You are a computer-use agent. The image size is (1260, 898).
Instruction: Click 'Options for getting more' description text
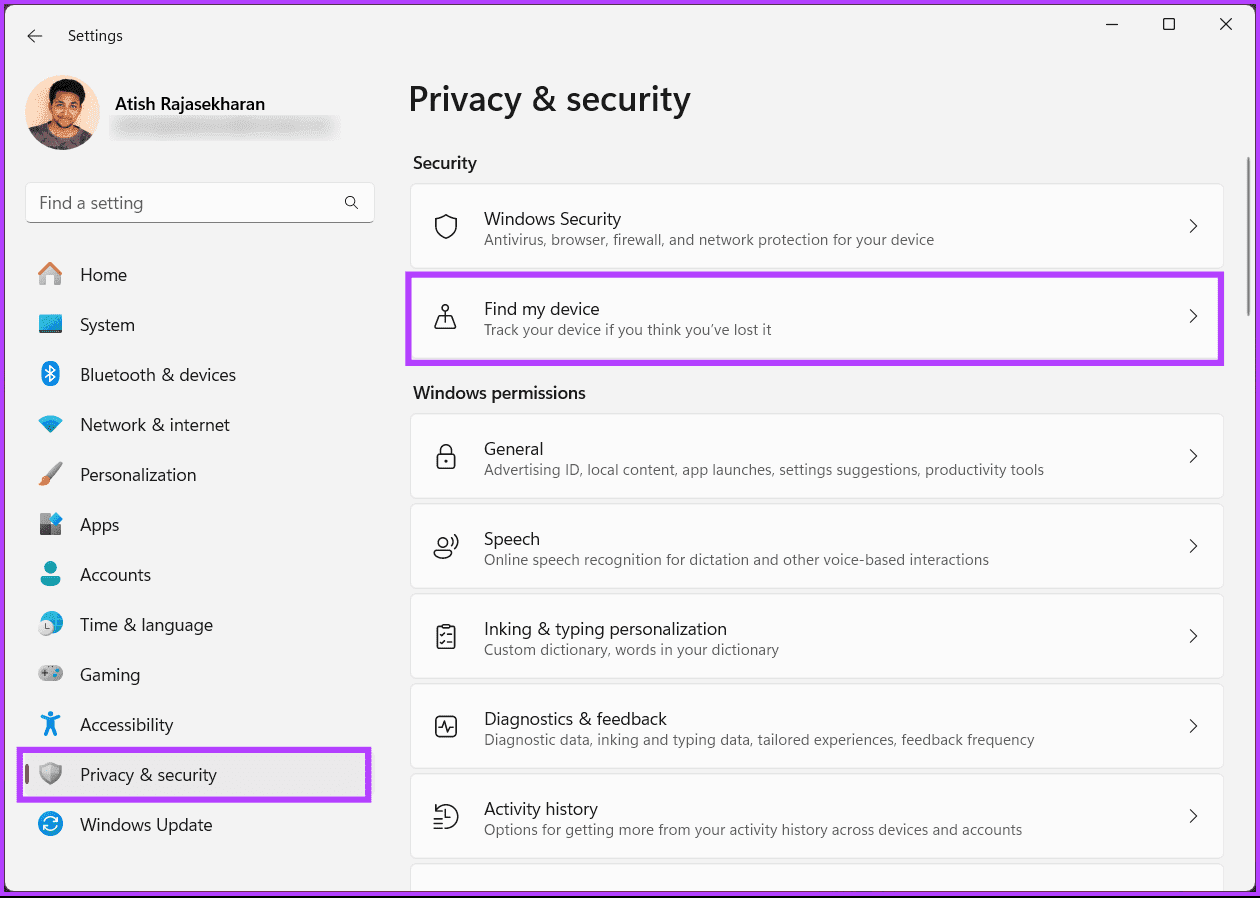[753, 830]
